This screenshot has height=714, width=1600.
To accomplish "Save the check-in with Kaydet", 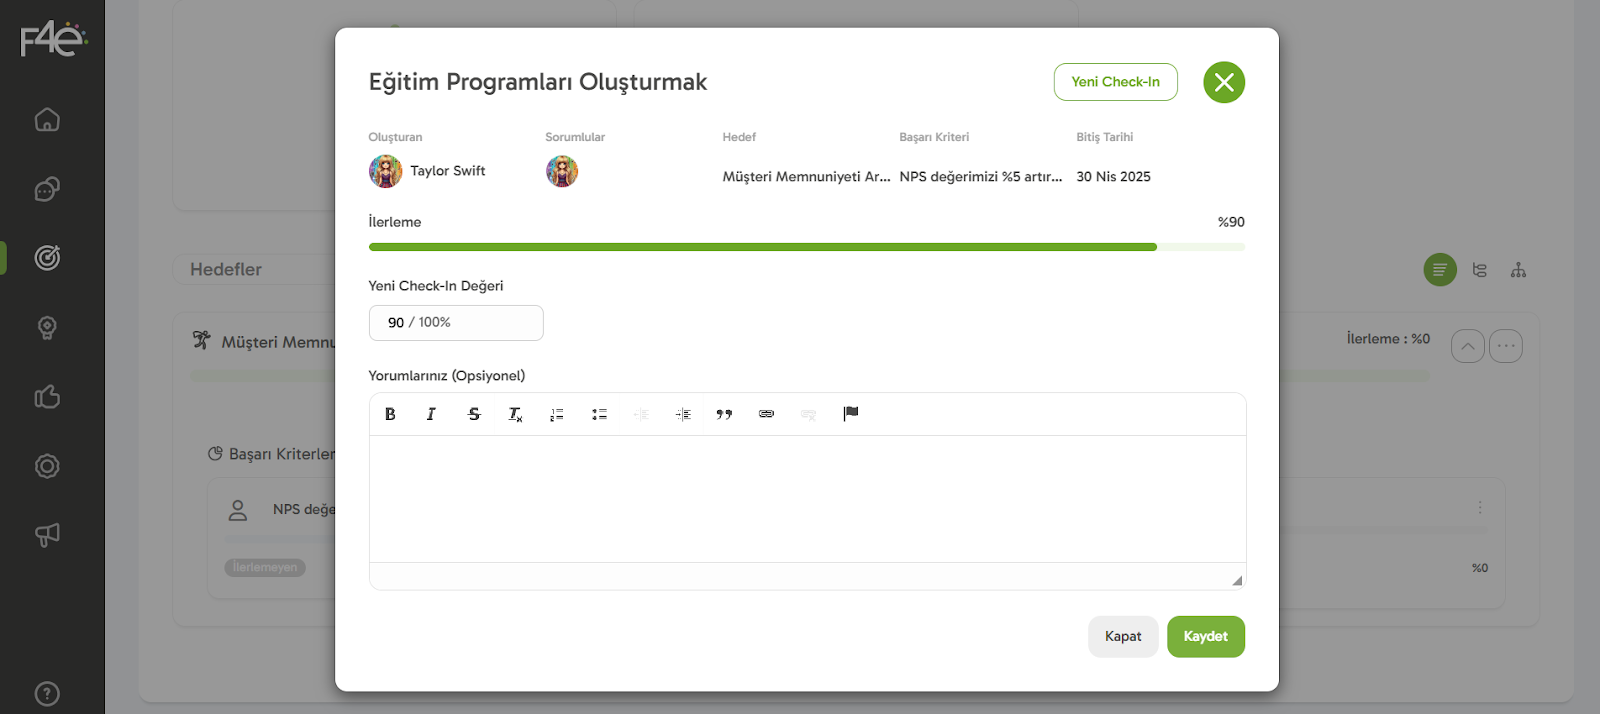I will 1205,637.
